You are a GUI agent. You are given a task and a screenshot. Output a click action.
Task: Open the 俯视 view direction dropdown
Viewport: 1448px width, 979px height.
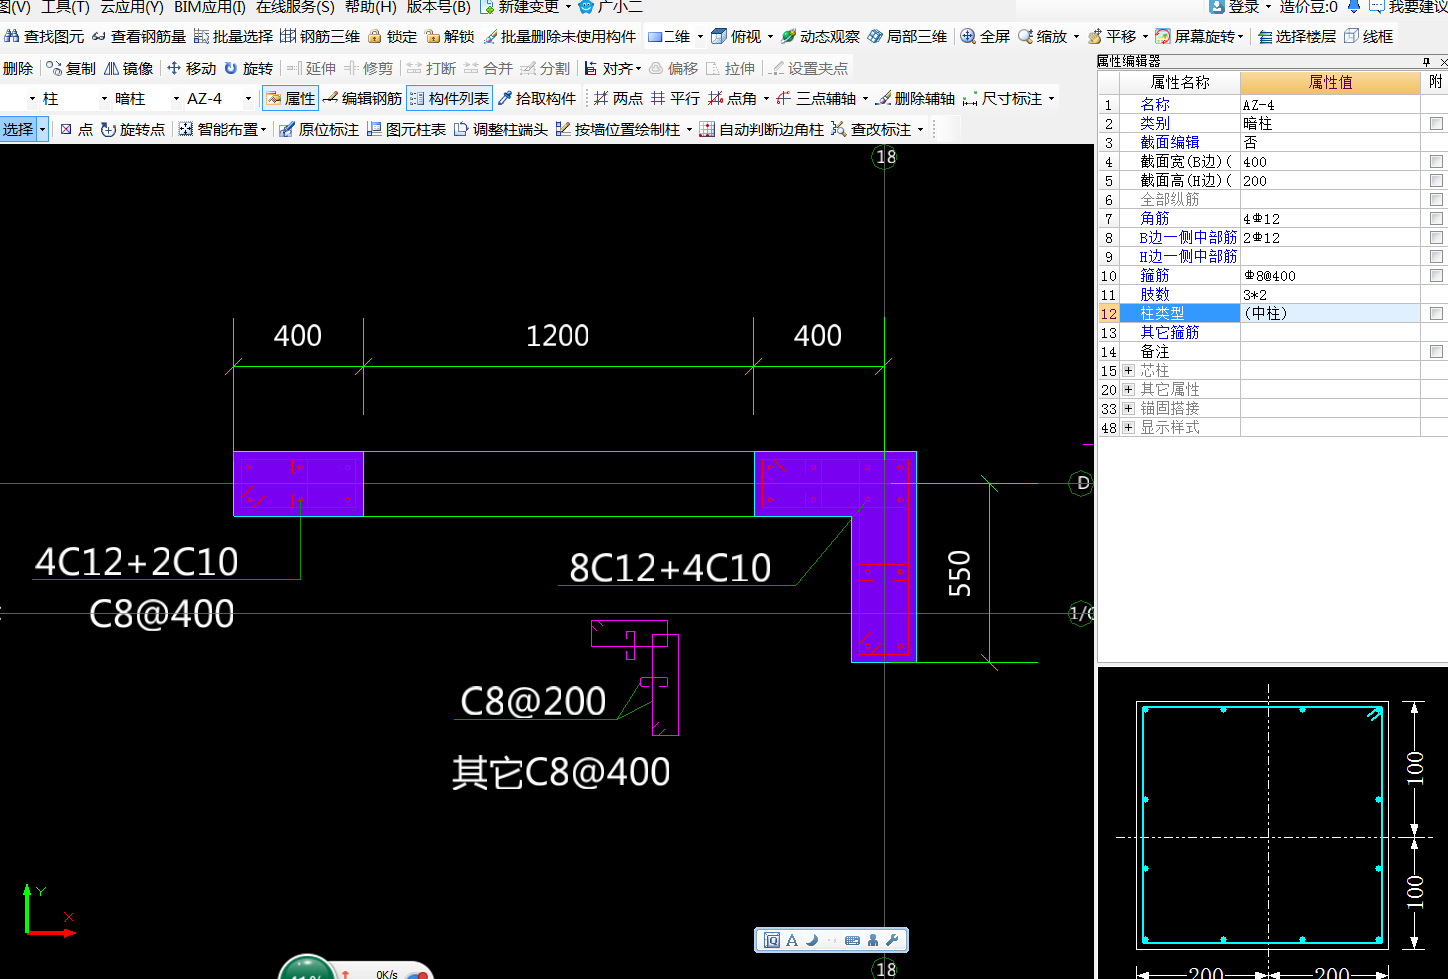pyautogui.click(x=770, y=36)
